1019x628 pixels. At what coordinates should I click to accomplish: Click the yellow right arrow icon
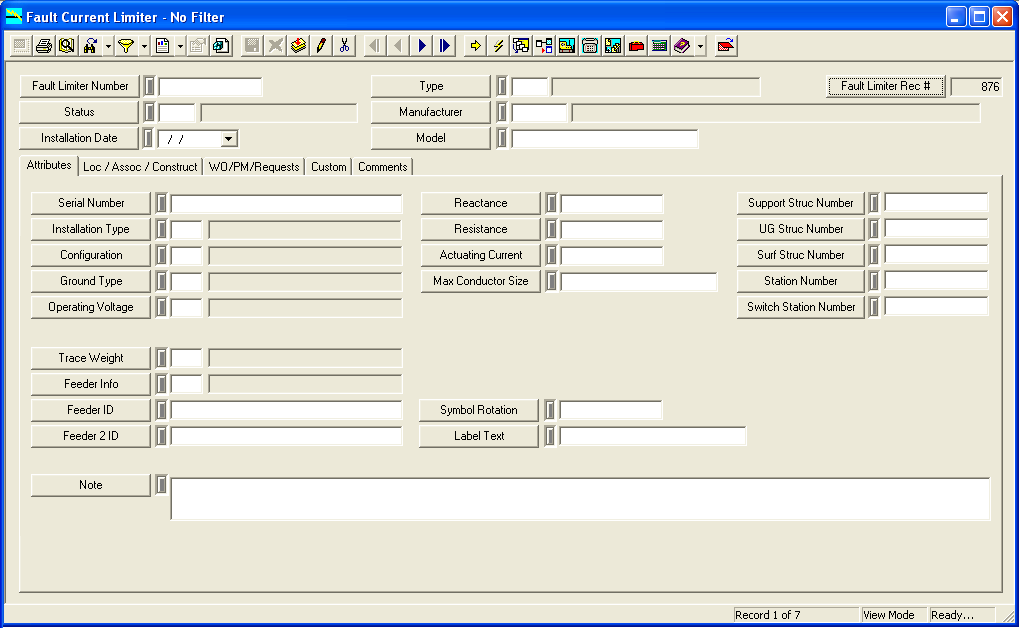click(x=475, y=46)
